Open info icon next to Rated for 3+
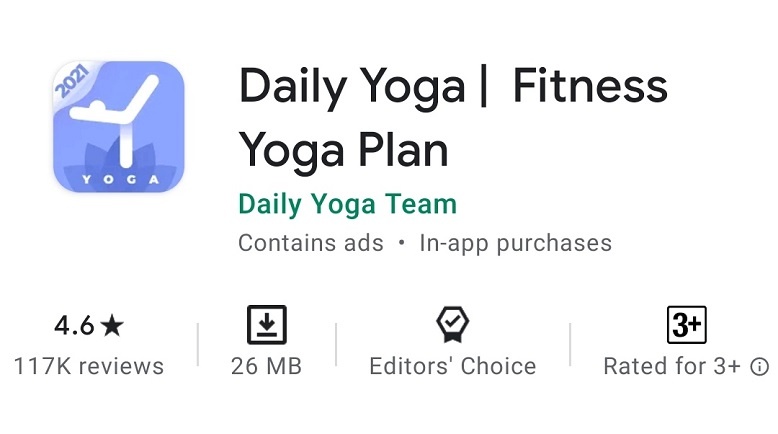Screen dimensions: 778x434 coord(760,367)
